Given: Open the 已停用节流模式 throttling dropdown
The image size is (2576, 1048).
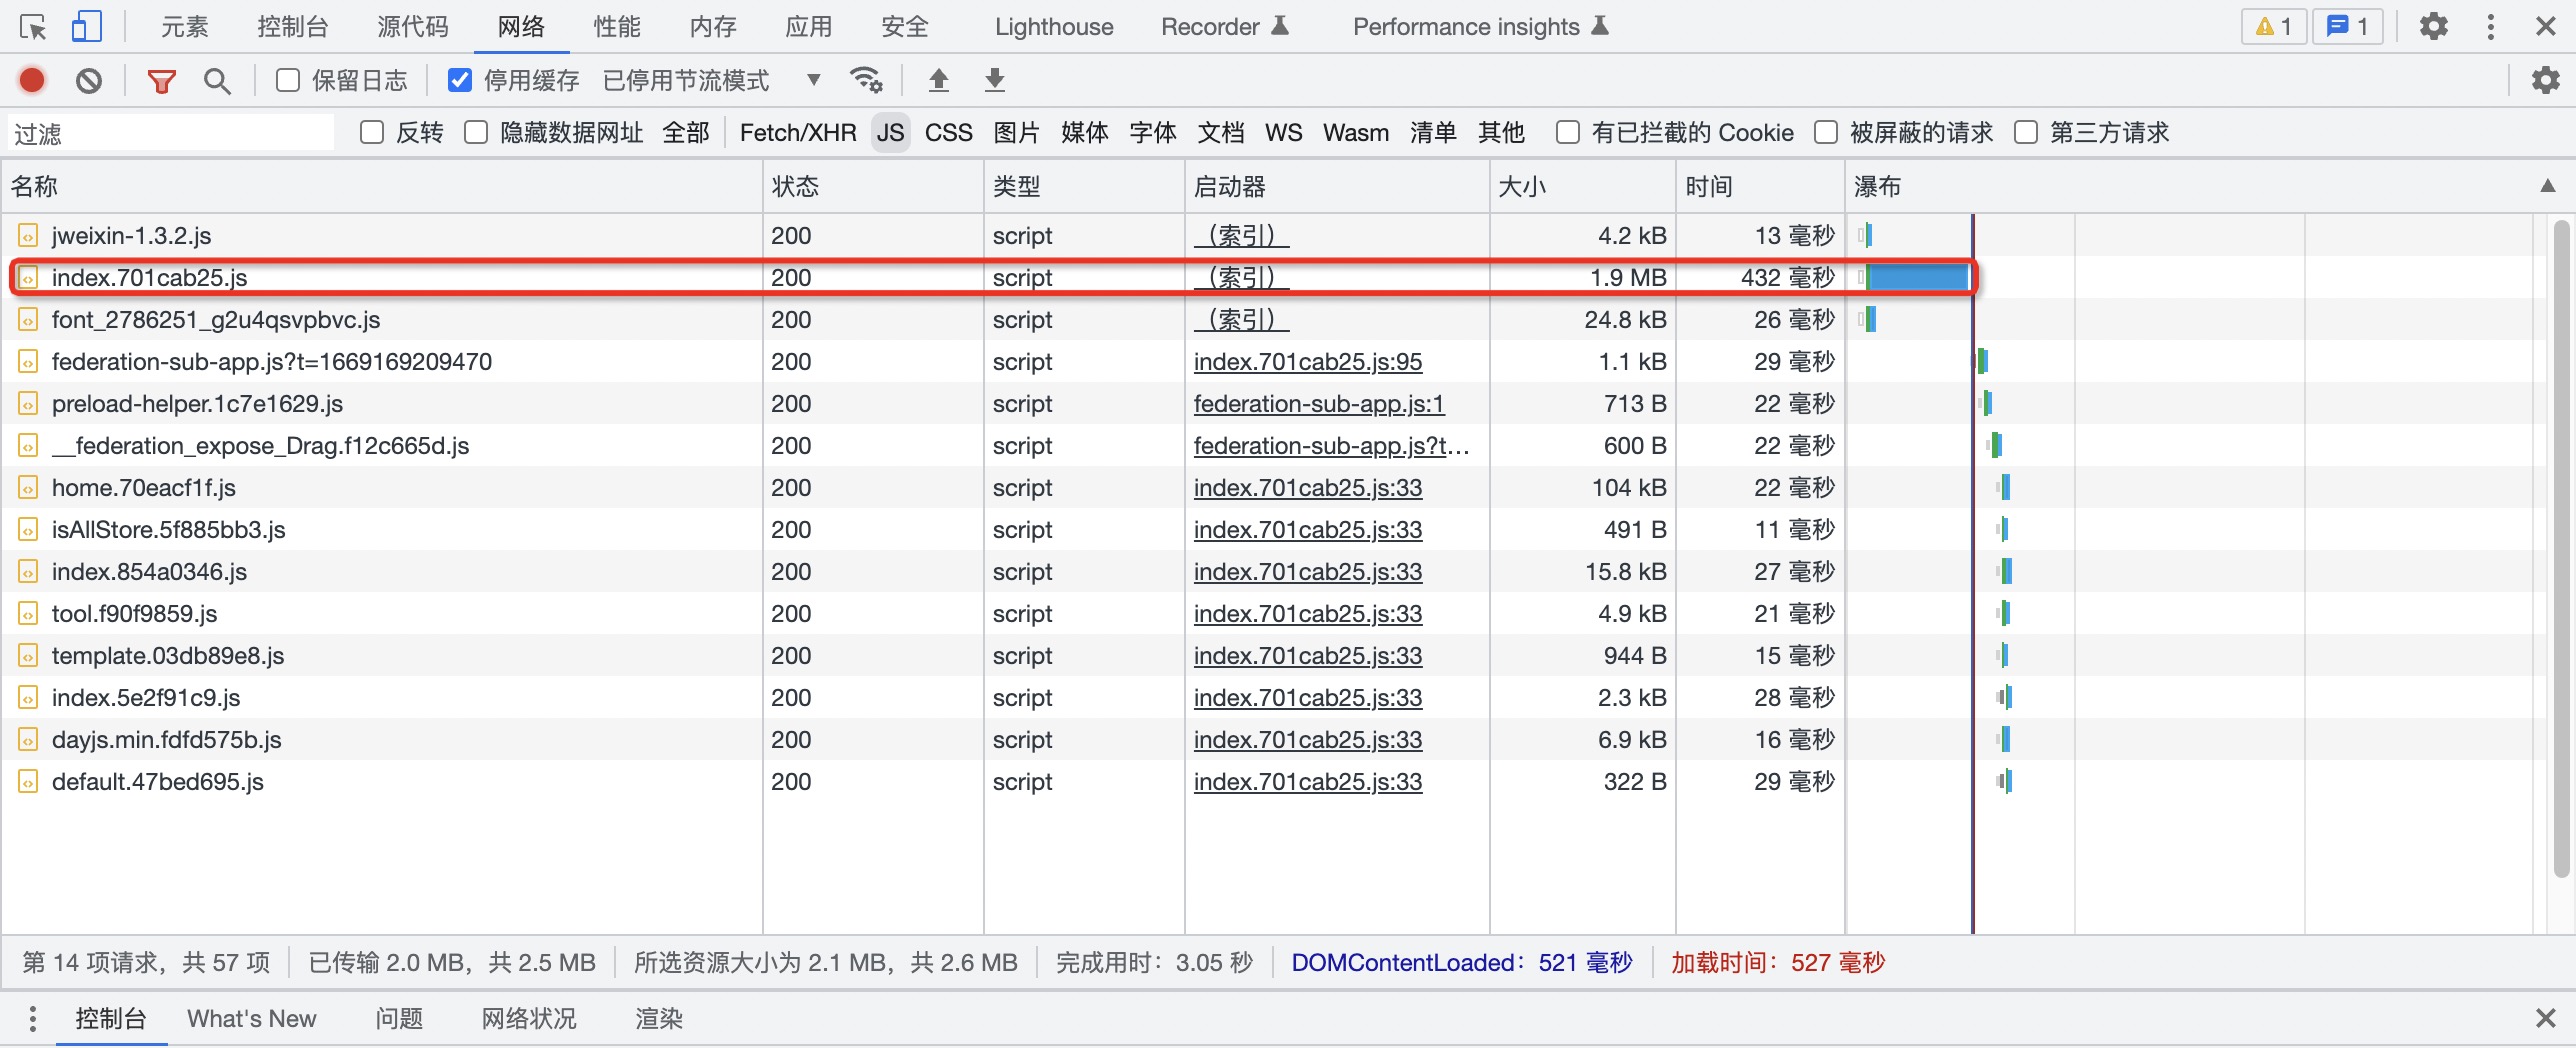Looking at the screenshot, I should click(712, 80).
